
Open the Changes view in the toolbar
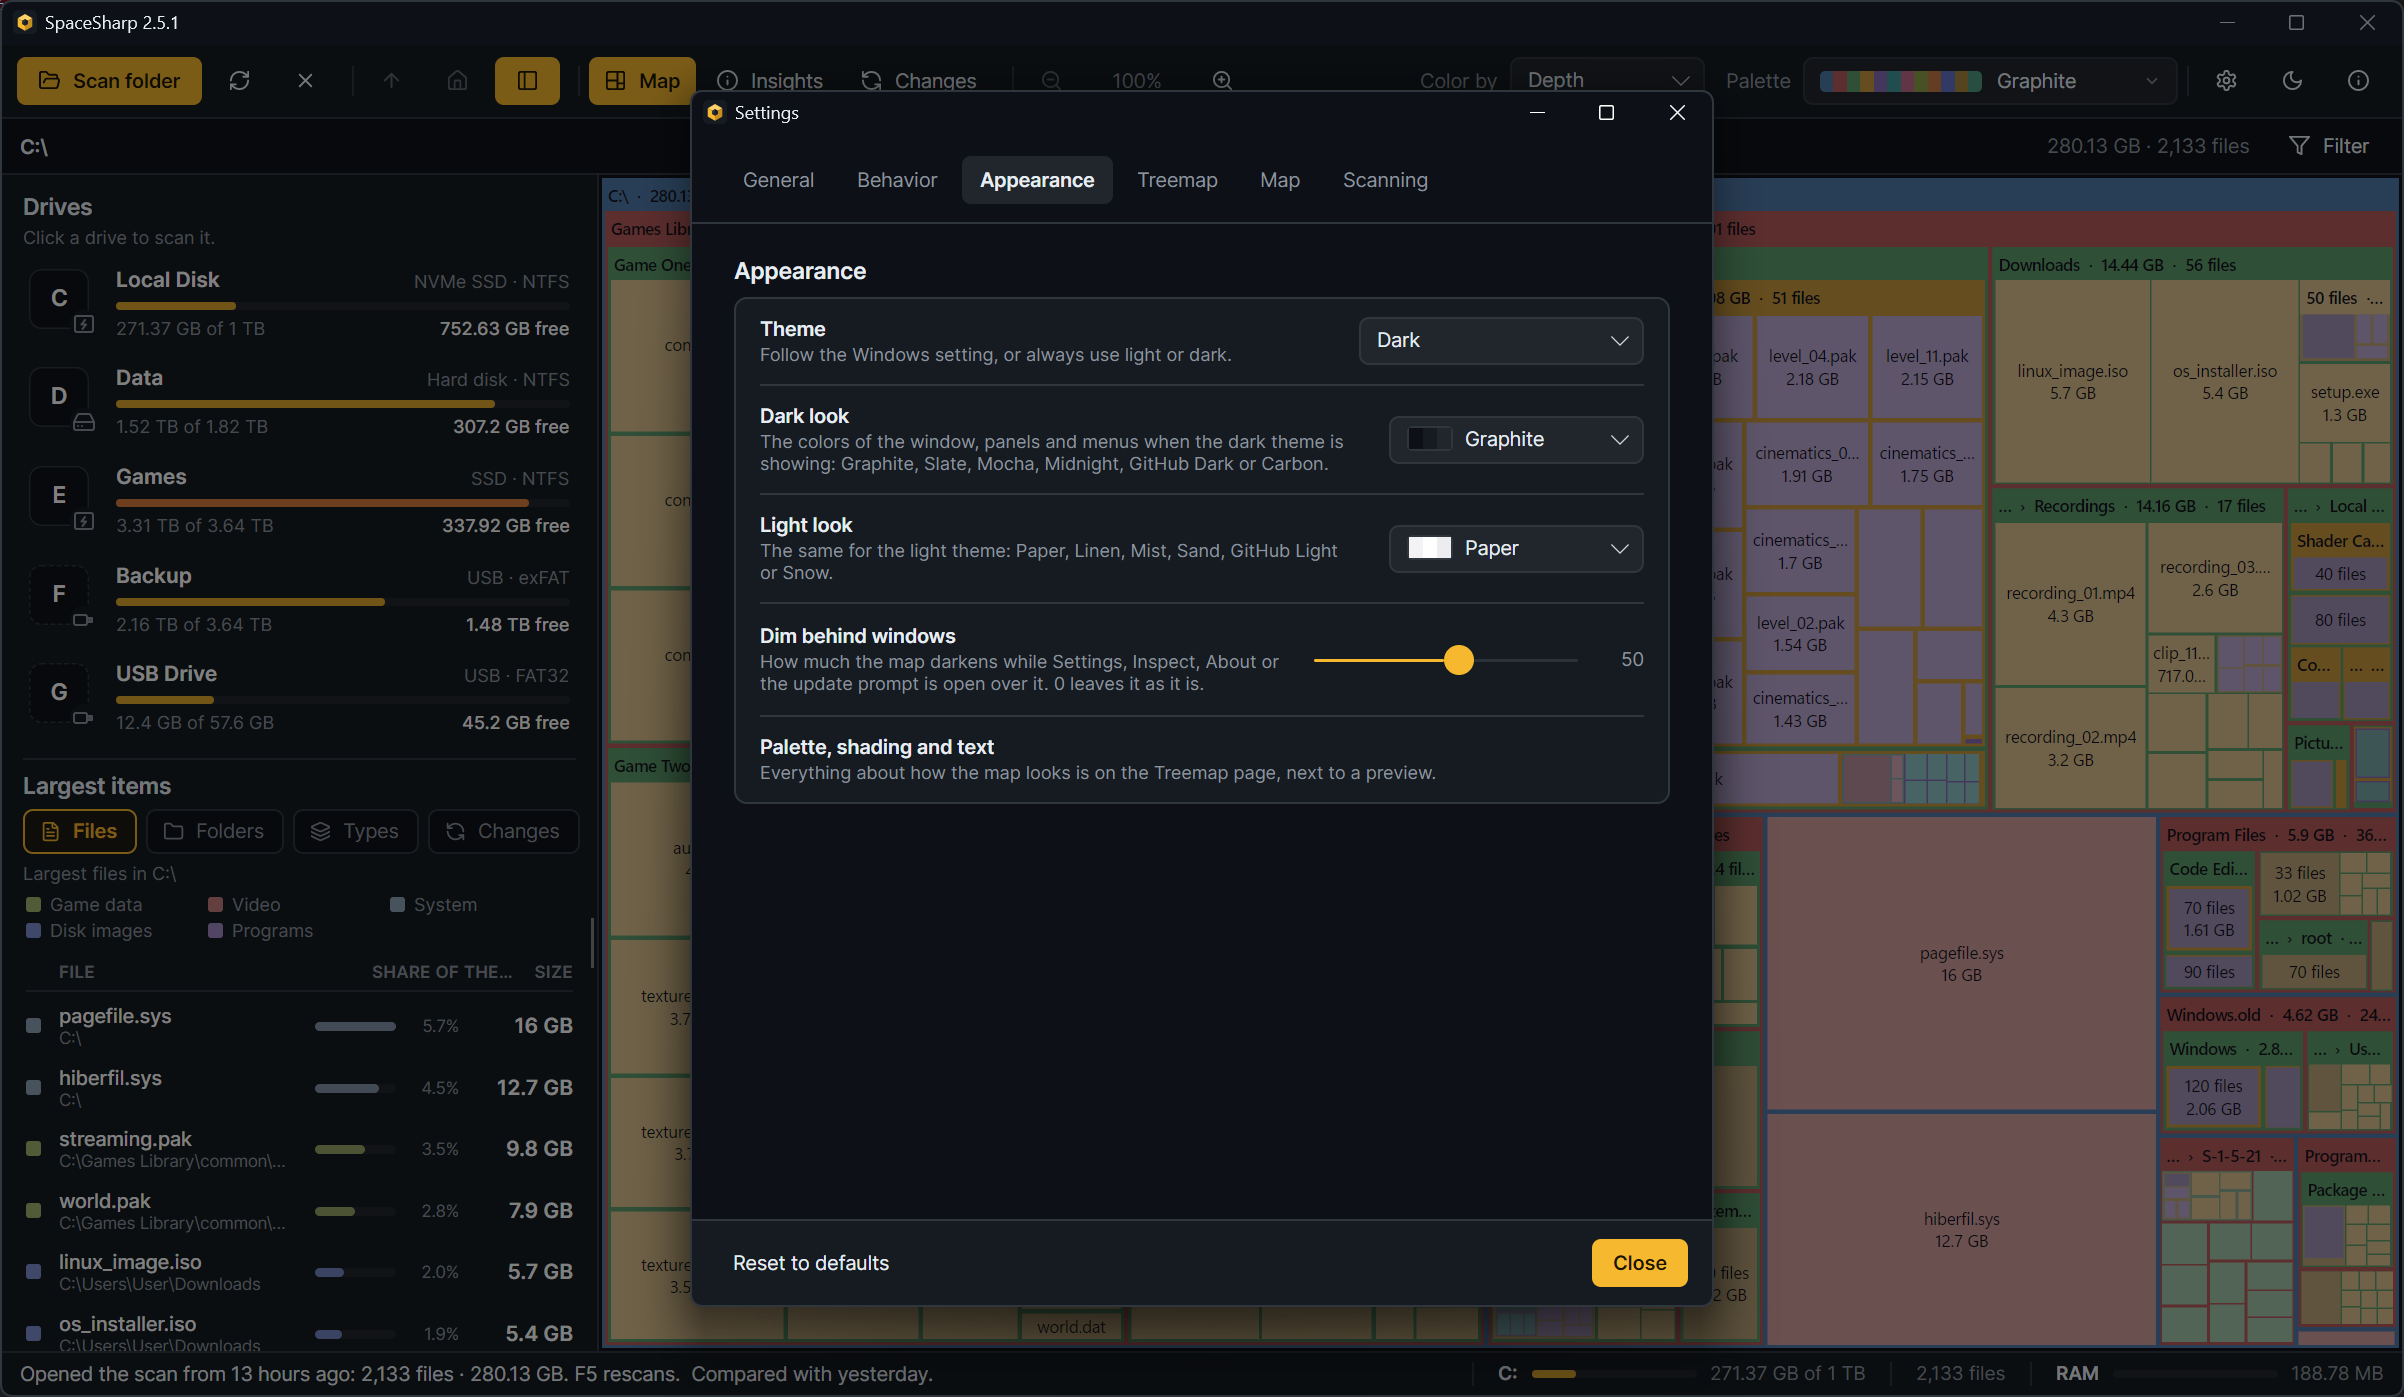coord(918,81)
